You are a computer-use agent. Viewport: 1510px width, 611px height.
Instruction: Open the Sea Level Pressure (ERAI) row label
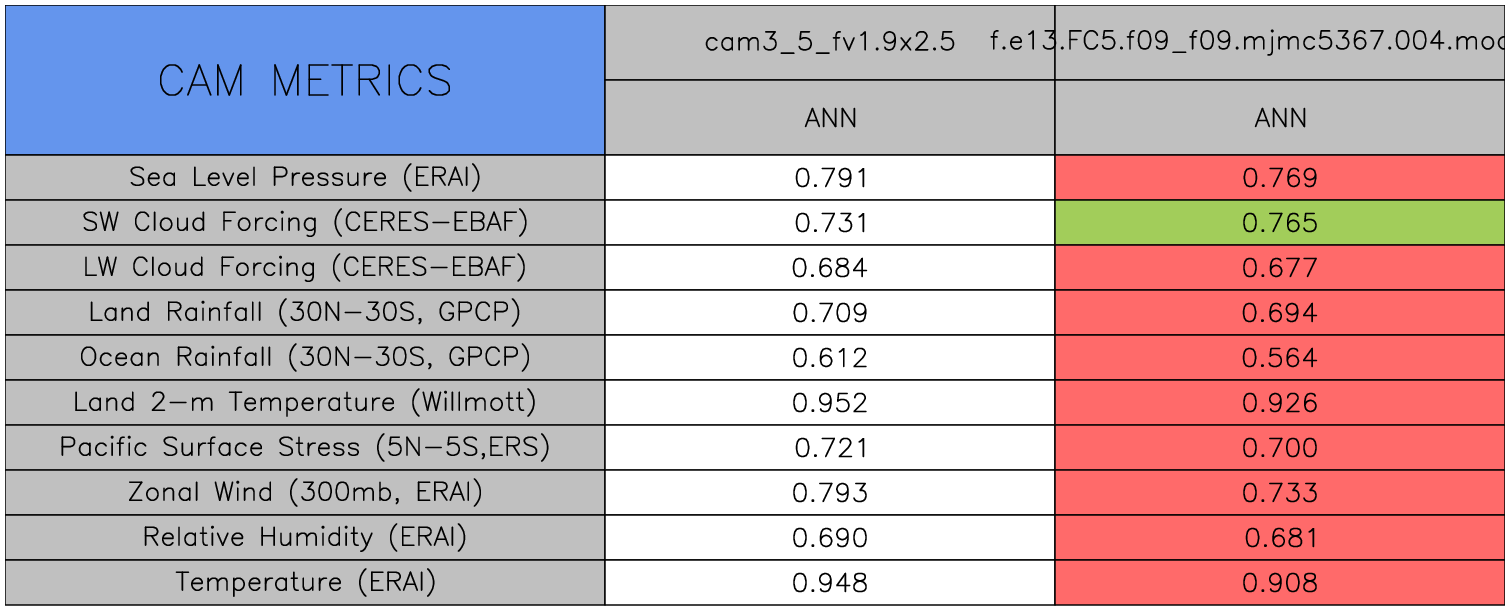[x=305, y=178]
